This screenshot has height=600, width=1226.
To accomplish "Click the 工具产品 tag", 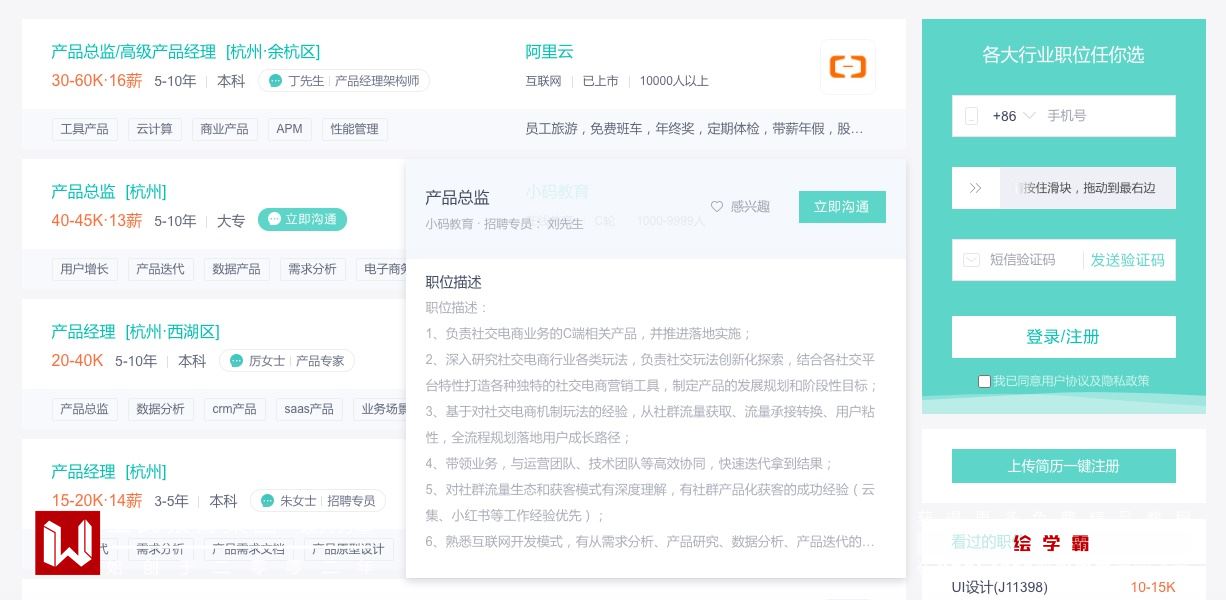I will [85, 129].
